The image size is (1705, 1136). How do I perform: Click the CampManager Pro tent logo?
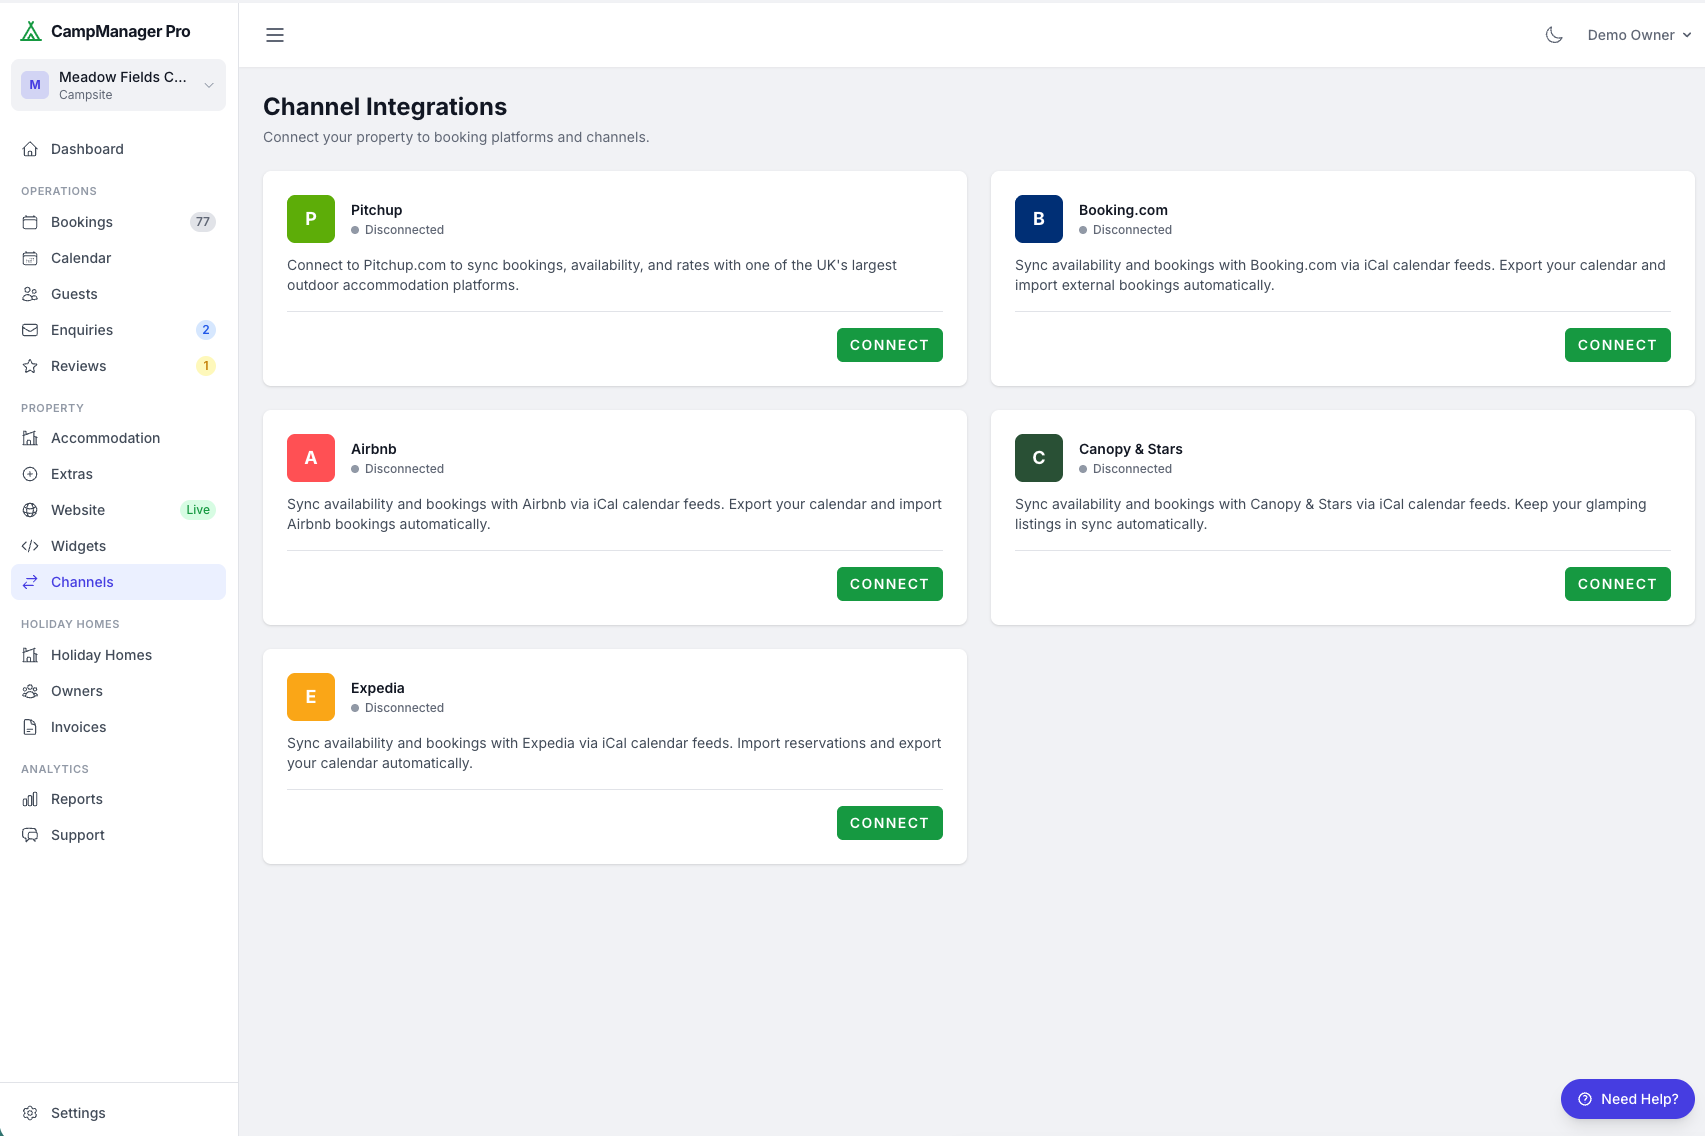pyautogui.click(x=31, y=31)
